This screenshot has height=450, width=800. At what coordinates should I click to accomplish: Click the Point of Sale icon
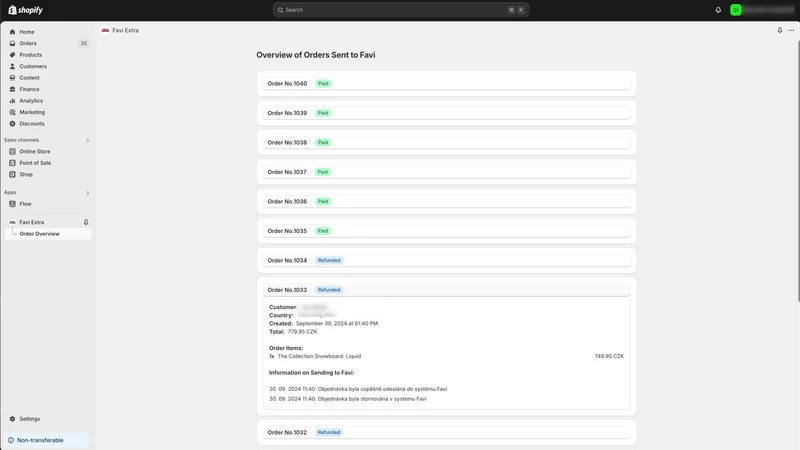pyautogui.click(x=12, y=163)
